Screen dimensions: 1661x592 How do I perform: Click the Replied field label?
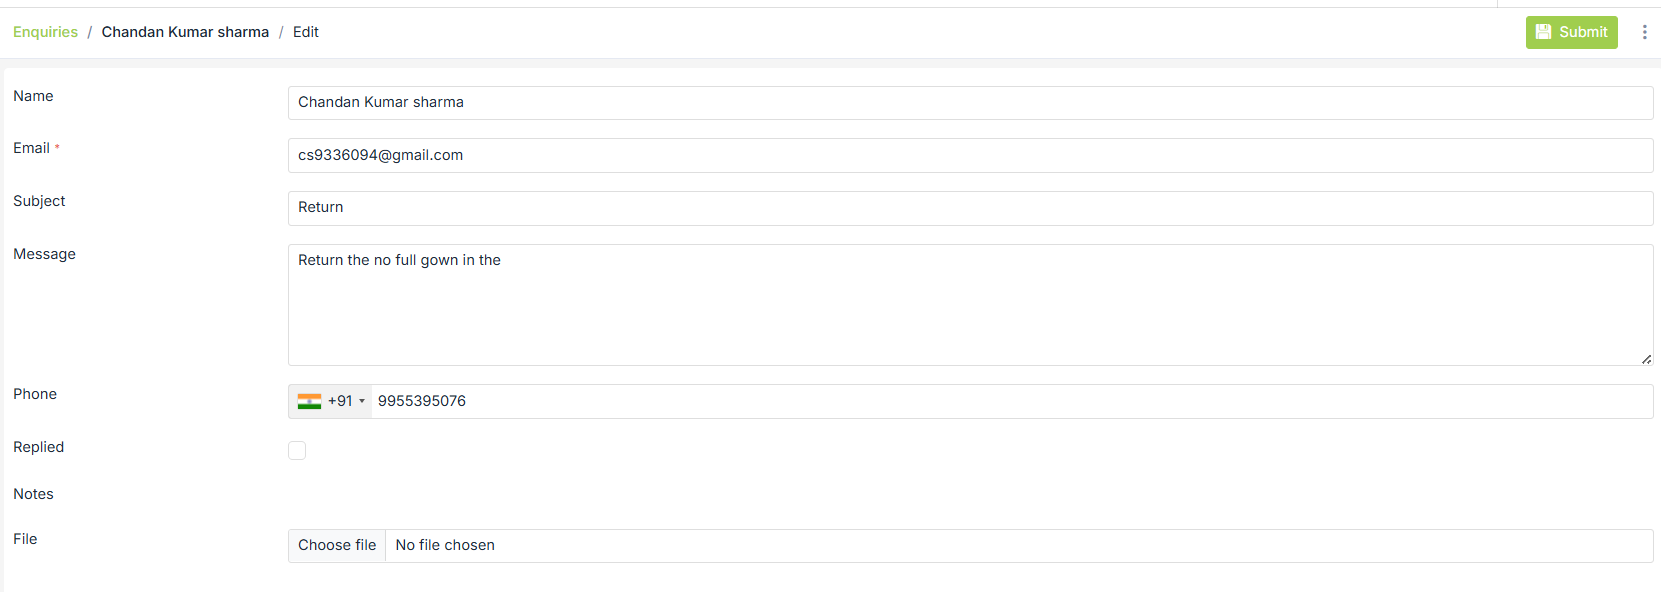38,447
